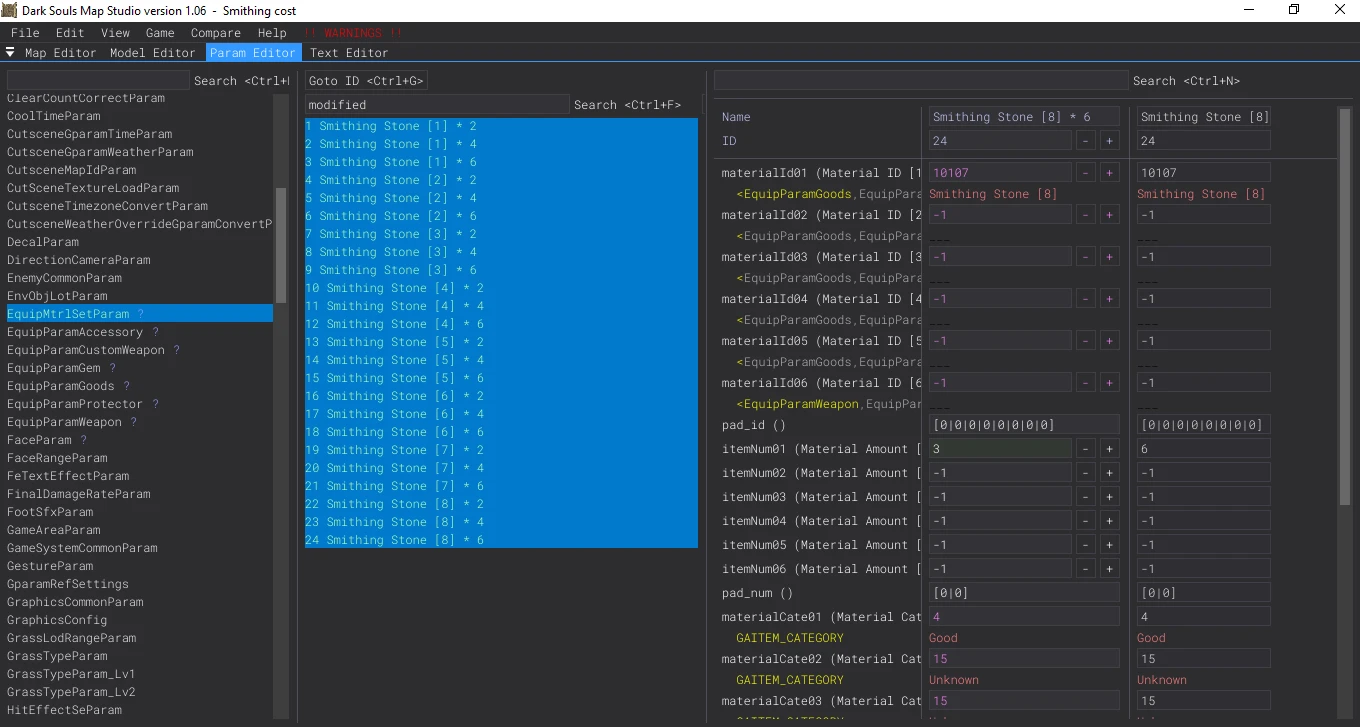Screen dimensions: 1360x727
Task: Select row '15 Smithing Stone [5] * 6'
Action: point(501,378)
